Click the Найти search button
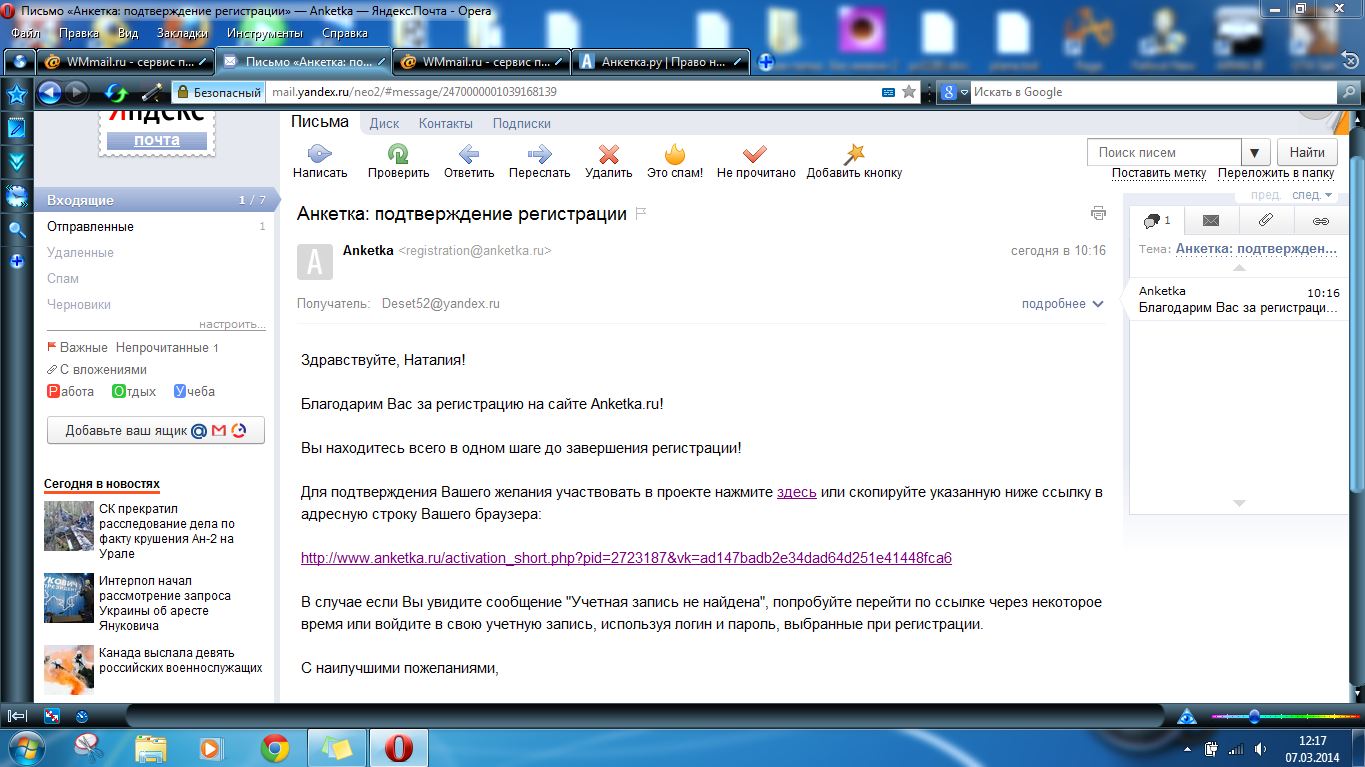This screenshot has height=767, width=1365. point(1307,152)
